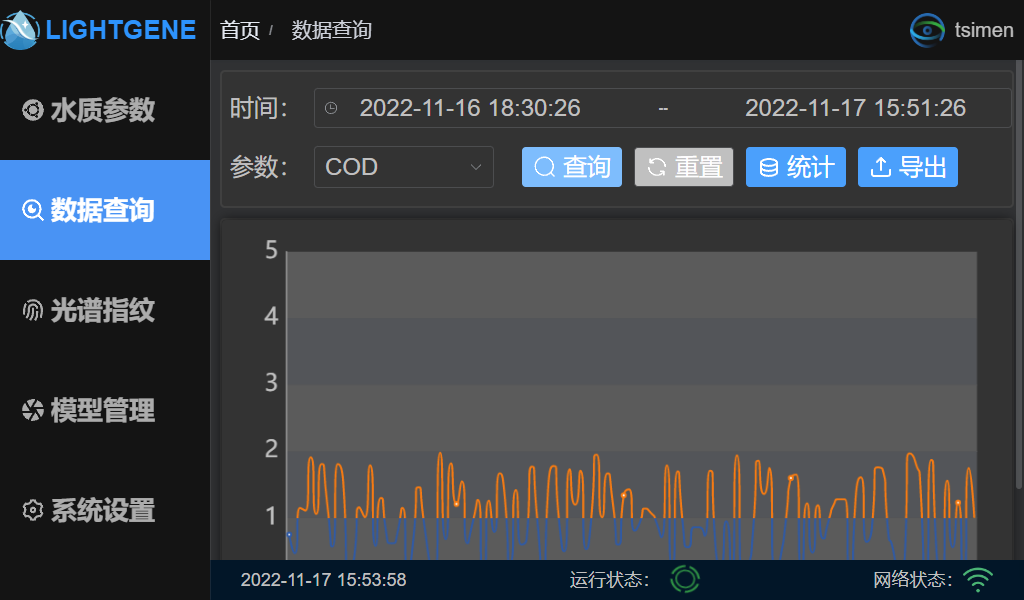Open the 水质参数 sidebar menu
Screen dimensions: 1024x600
(x=104, y=110)
